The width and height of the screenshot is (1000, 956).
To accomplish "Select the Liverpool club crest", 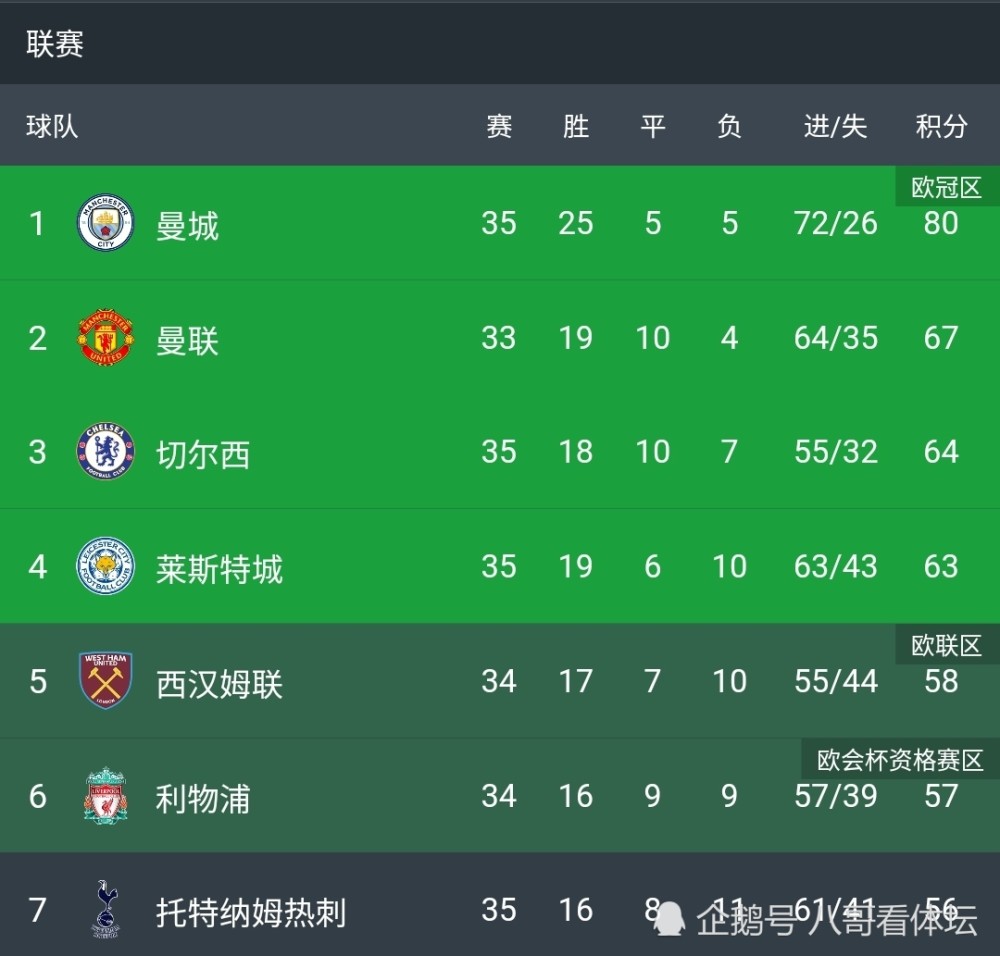I will [x=105, y=795].
